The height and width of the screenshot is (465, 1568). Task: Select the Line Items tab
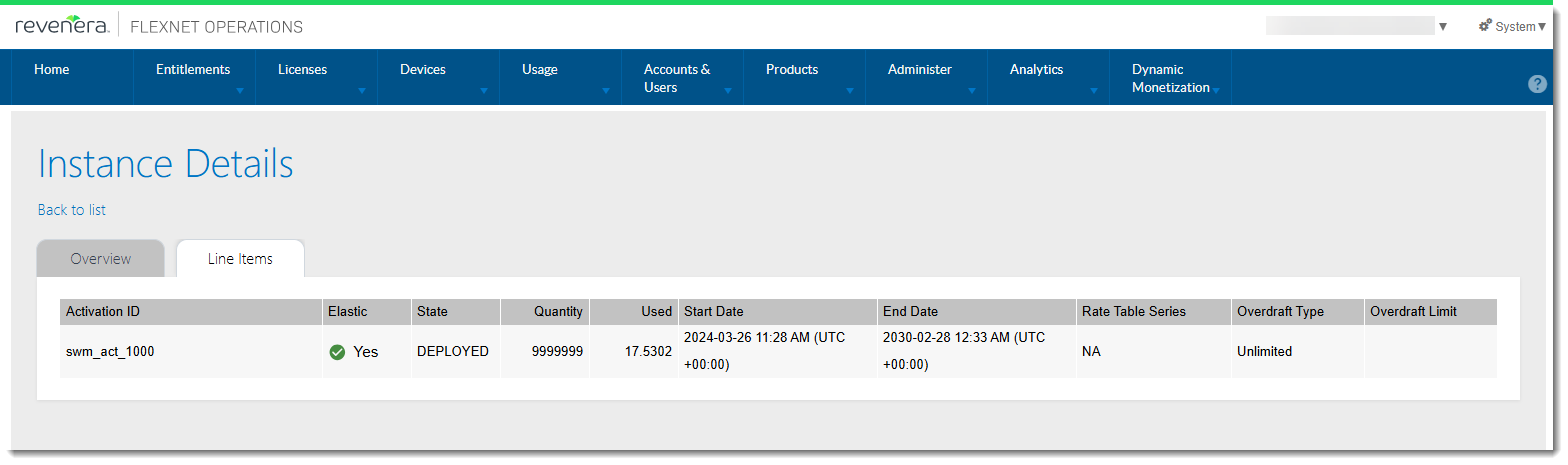tap(240, 259)
